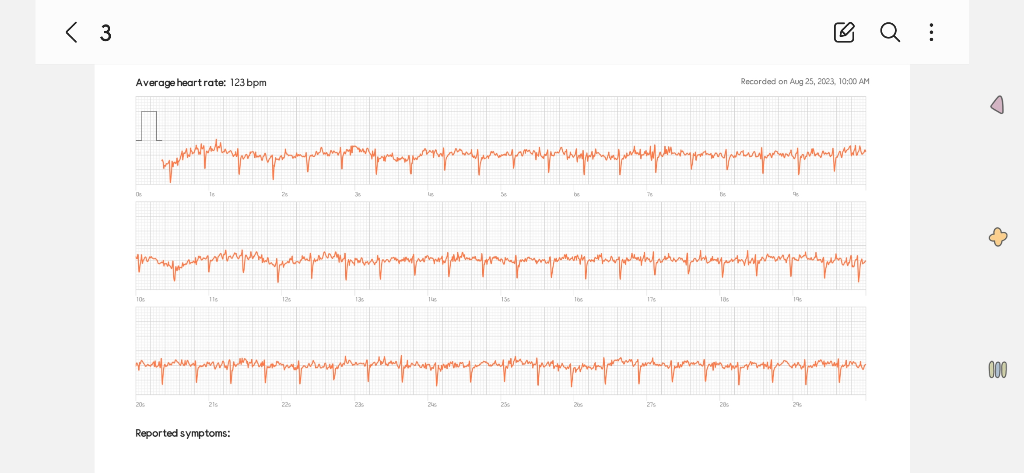1024x473 pixels.
Task: Select the note title "3"
Action: pos(105,33)
